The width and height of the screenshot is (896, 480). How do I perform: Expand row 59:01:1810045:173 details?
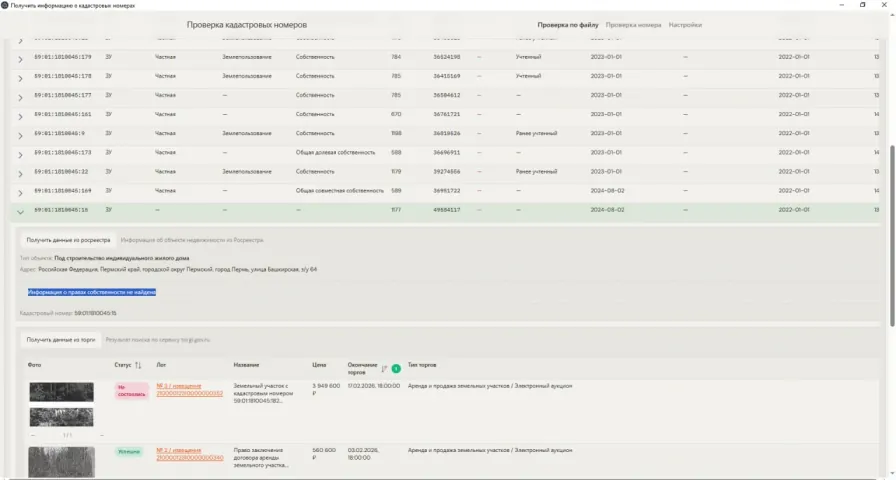click(x=20, y=153)
